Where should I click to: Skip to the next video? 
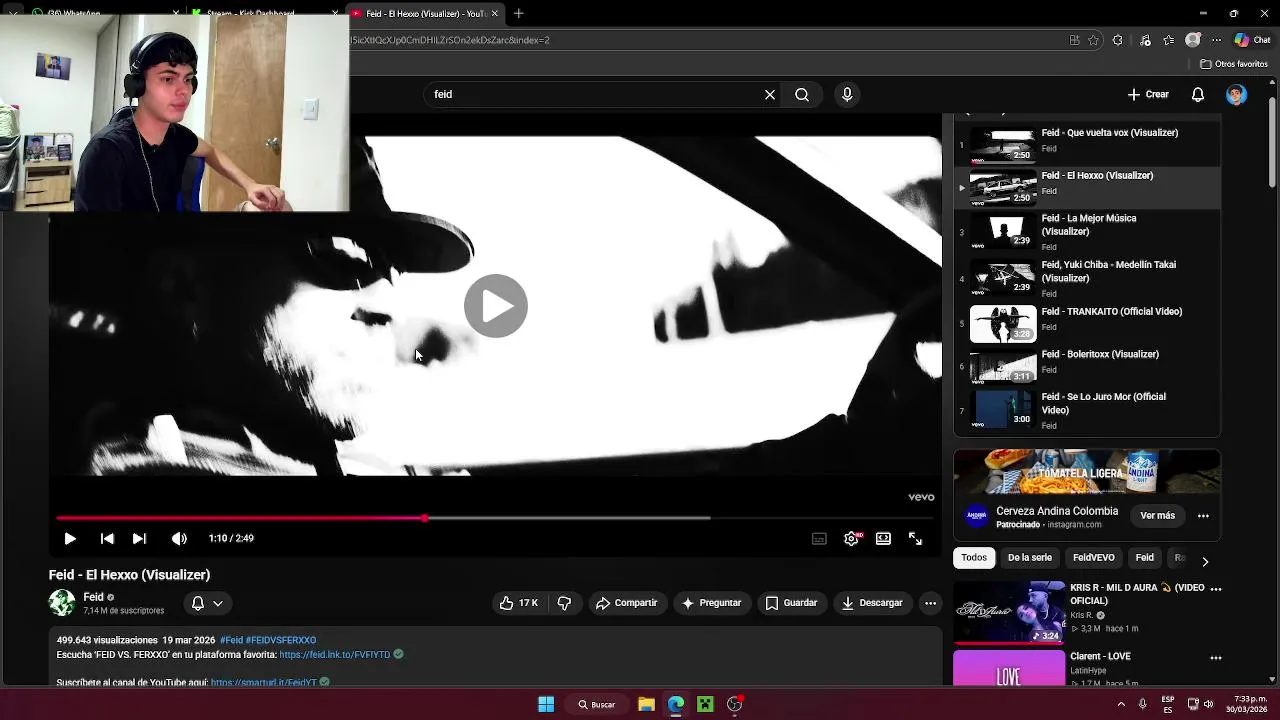(x=139, y=538)
